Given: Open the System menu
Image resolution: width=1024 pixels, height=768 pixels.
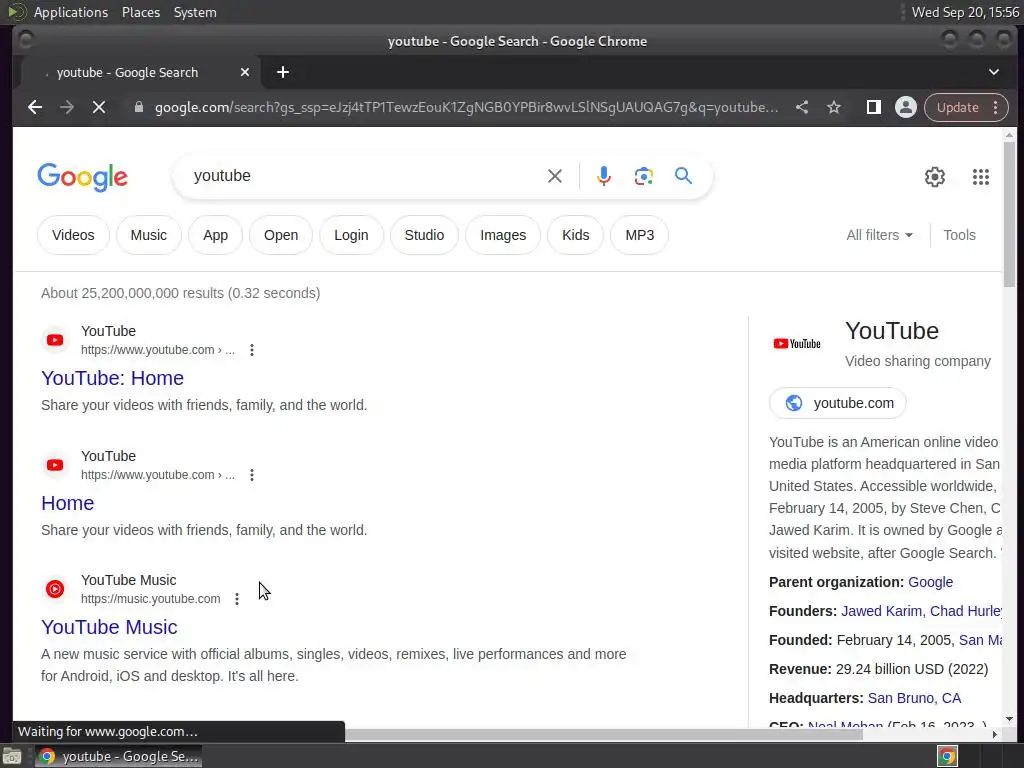Looking at the screenshot, I should pos(195,12).
